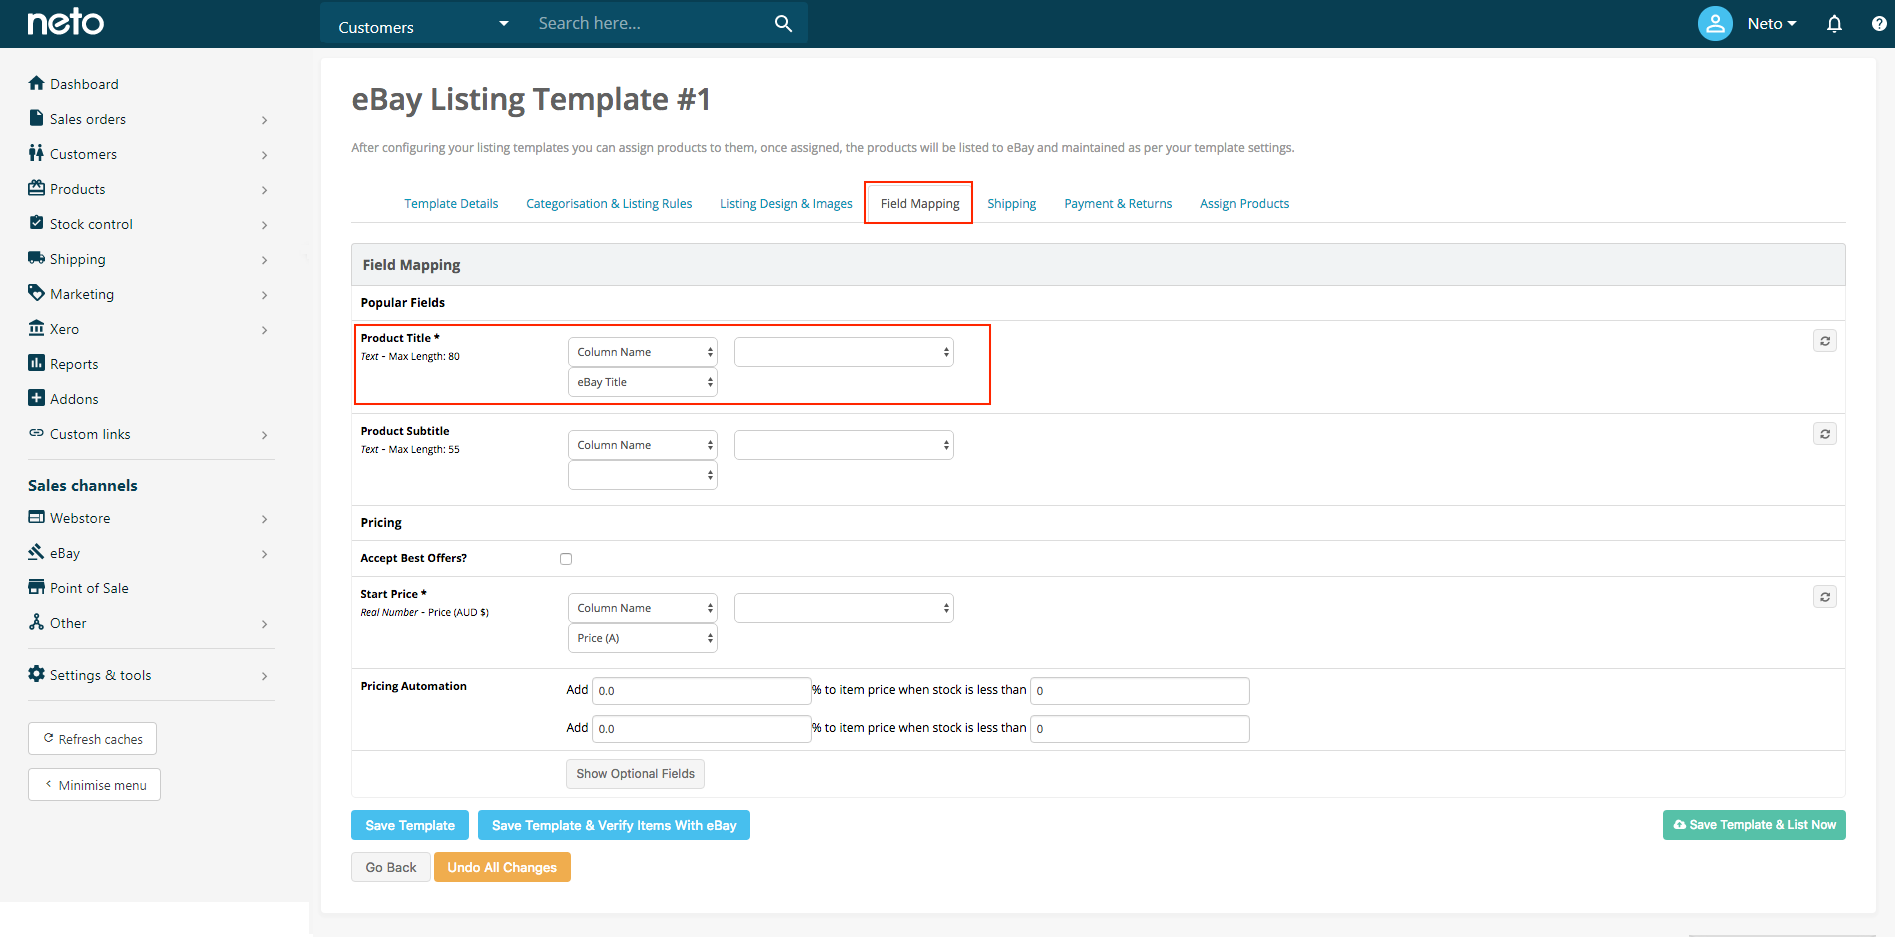Click first Pricing Automation Add percent field
The width and height of the screenshot is (1895, 937).
click(x=701, y=691)
